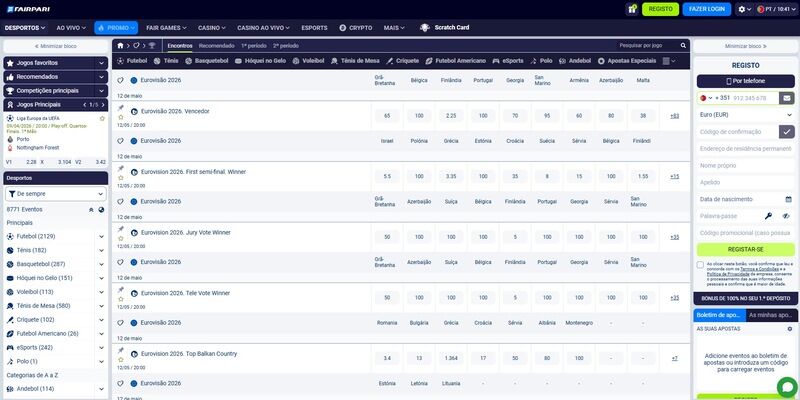Switch registration to email envelope icon
The height and width of the screenshot is (400, 800).
787,98
